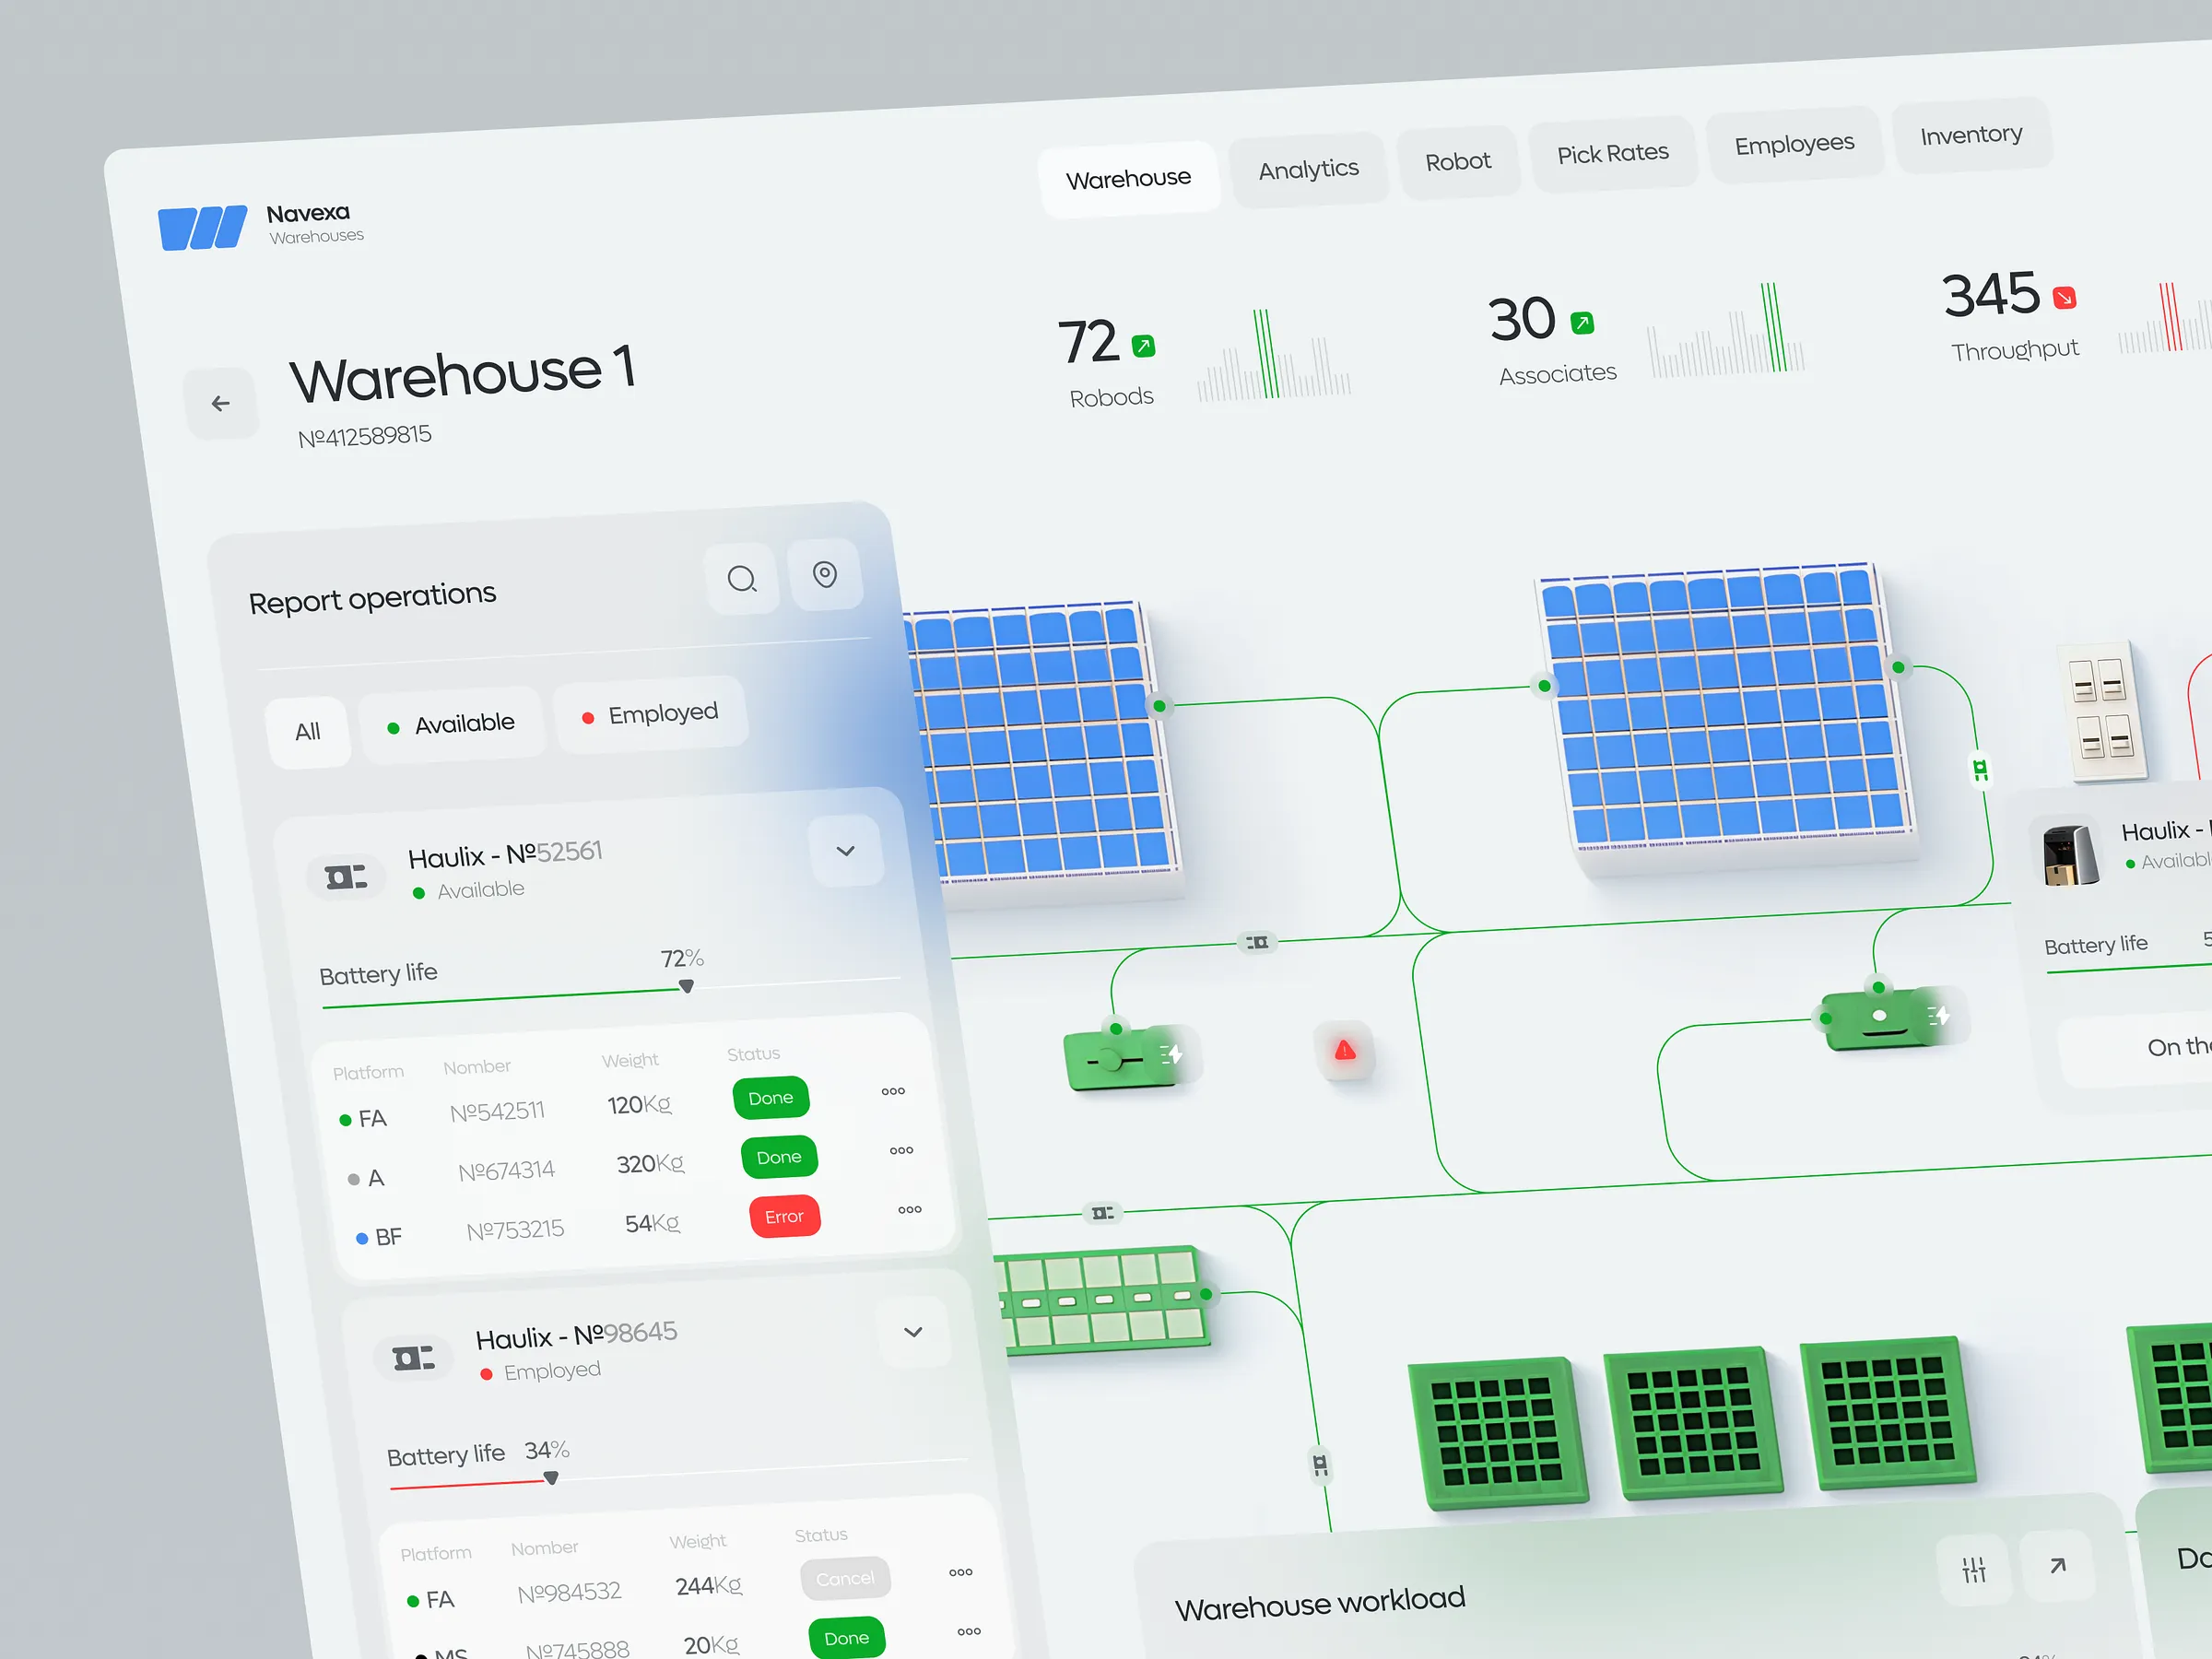Click three-dots menu for N°542511 row
This screenshot has height=1659, width=2212.
coord(893,1091)
